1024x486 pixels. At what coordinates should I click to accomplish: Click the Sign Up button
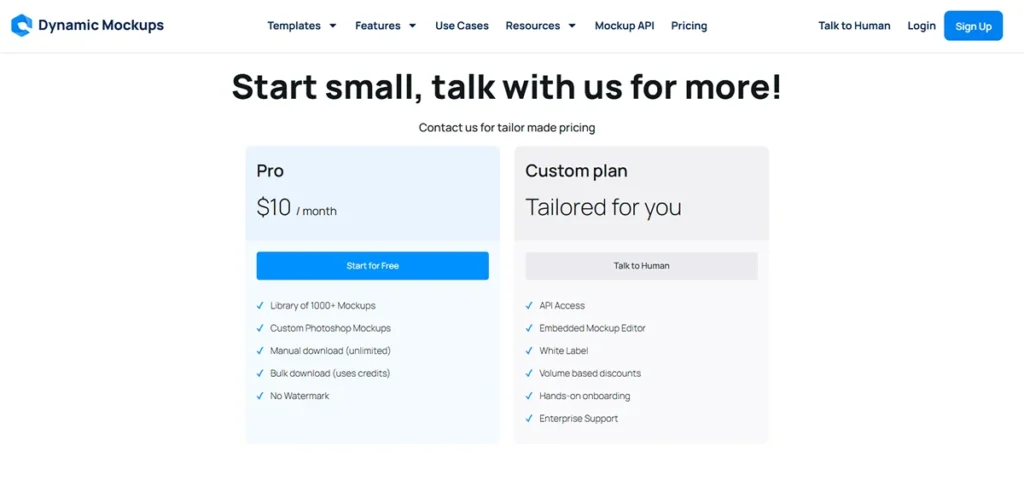tap(973, 26)
